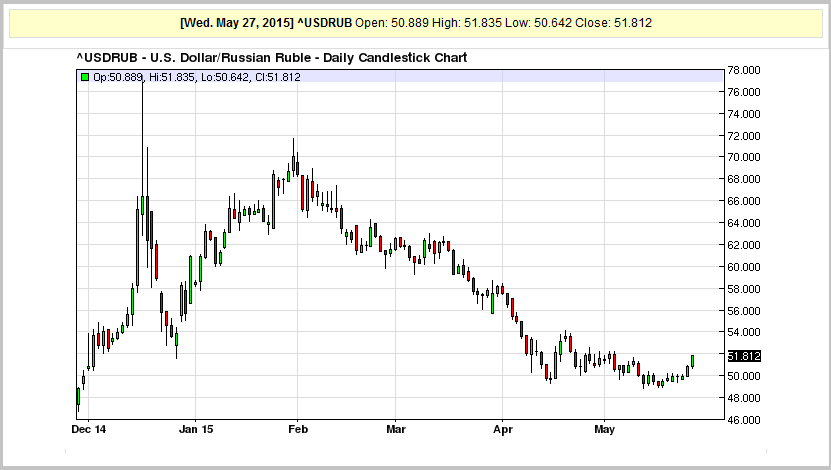Click the 'Dec 14' x-axis label

click(x=89, y=429)
